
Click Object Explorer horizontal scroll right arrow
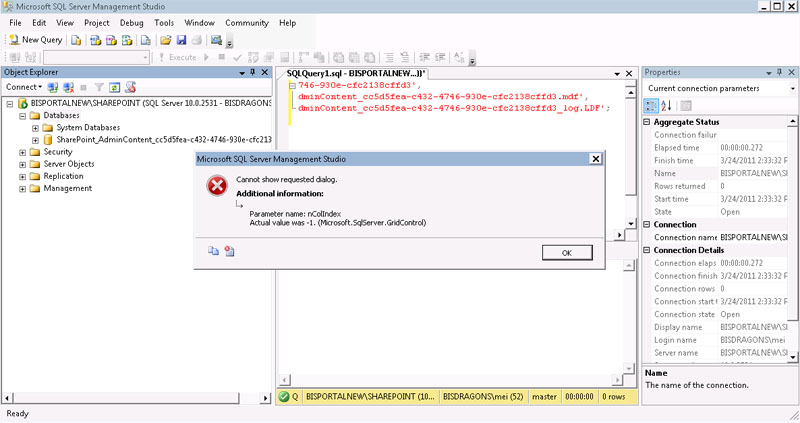click(265, 397)
